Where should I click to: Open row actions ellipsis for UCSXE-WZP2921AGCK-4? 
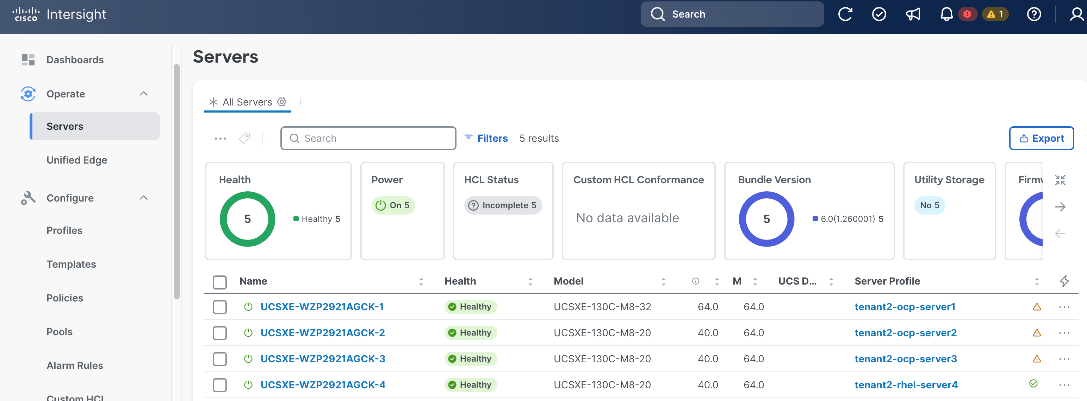[1065, 384]
